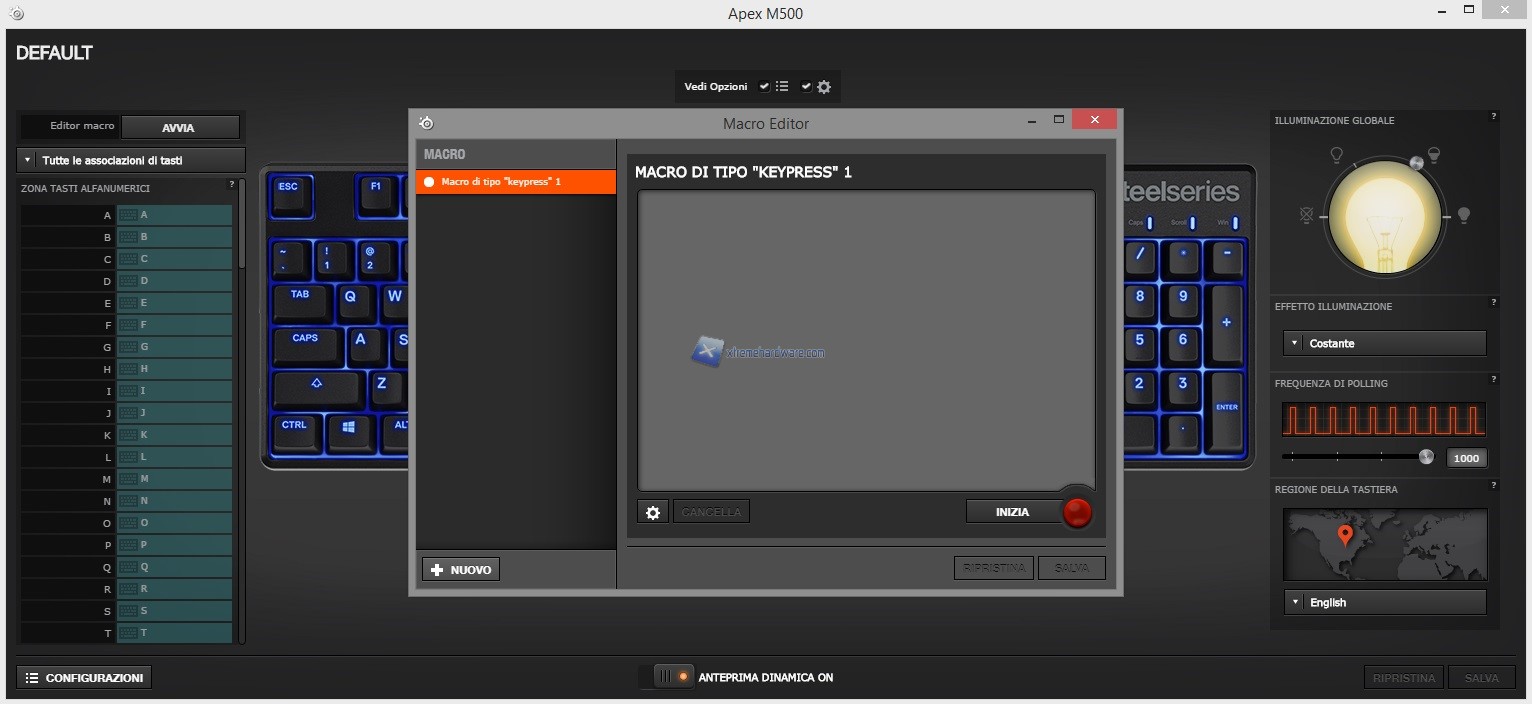Click the Nuovo button to add a macro
Viewport: 1532px width, 704px height.
[x=461, y=569]
